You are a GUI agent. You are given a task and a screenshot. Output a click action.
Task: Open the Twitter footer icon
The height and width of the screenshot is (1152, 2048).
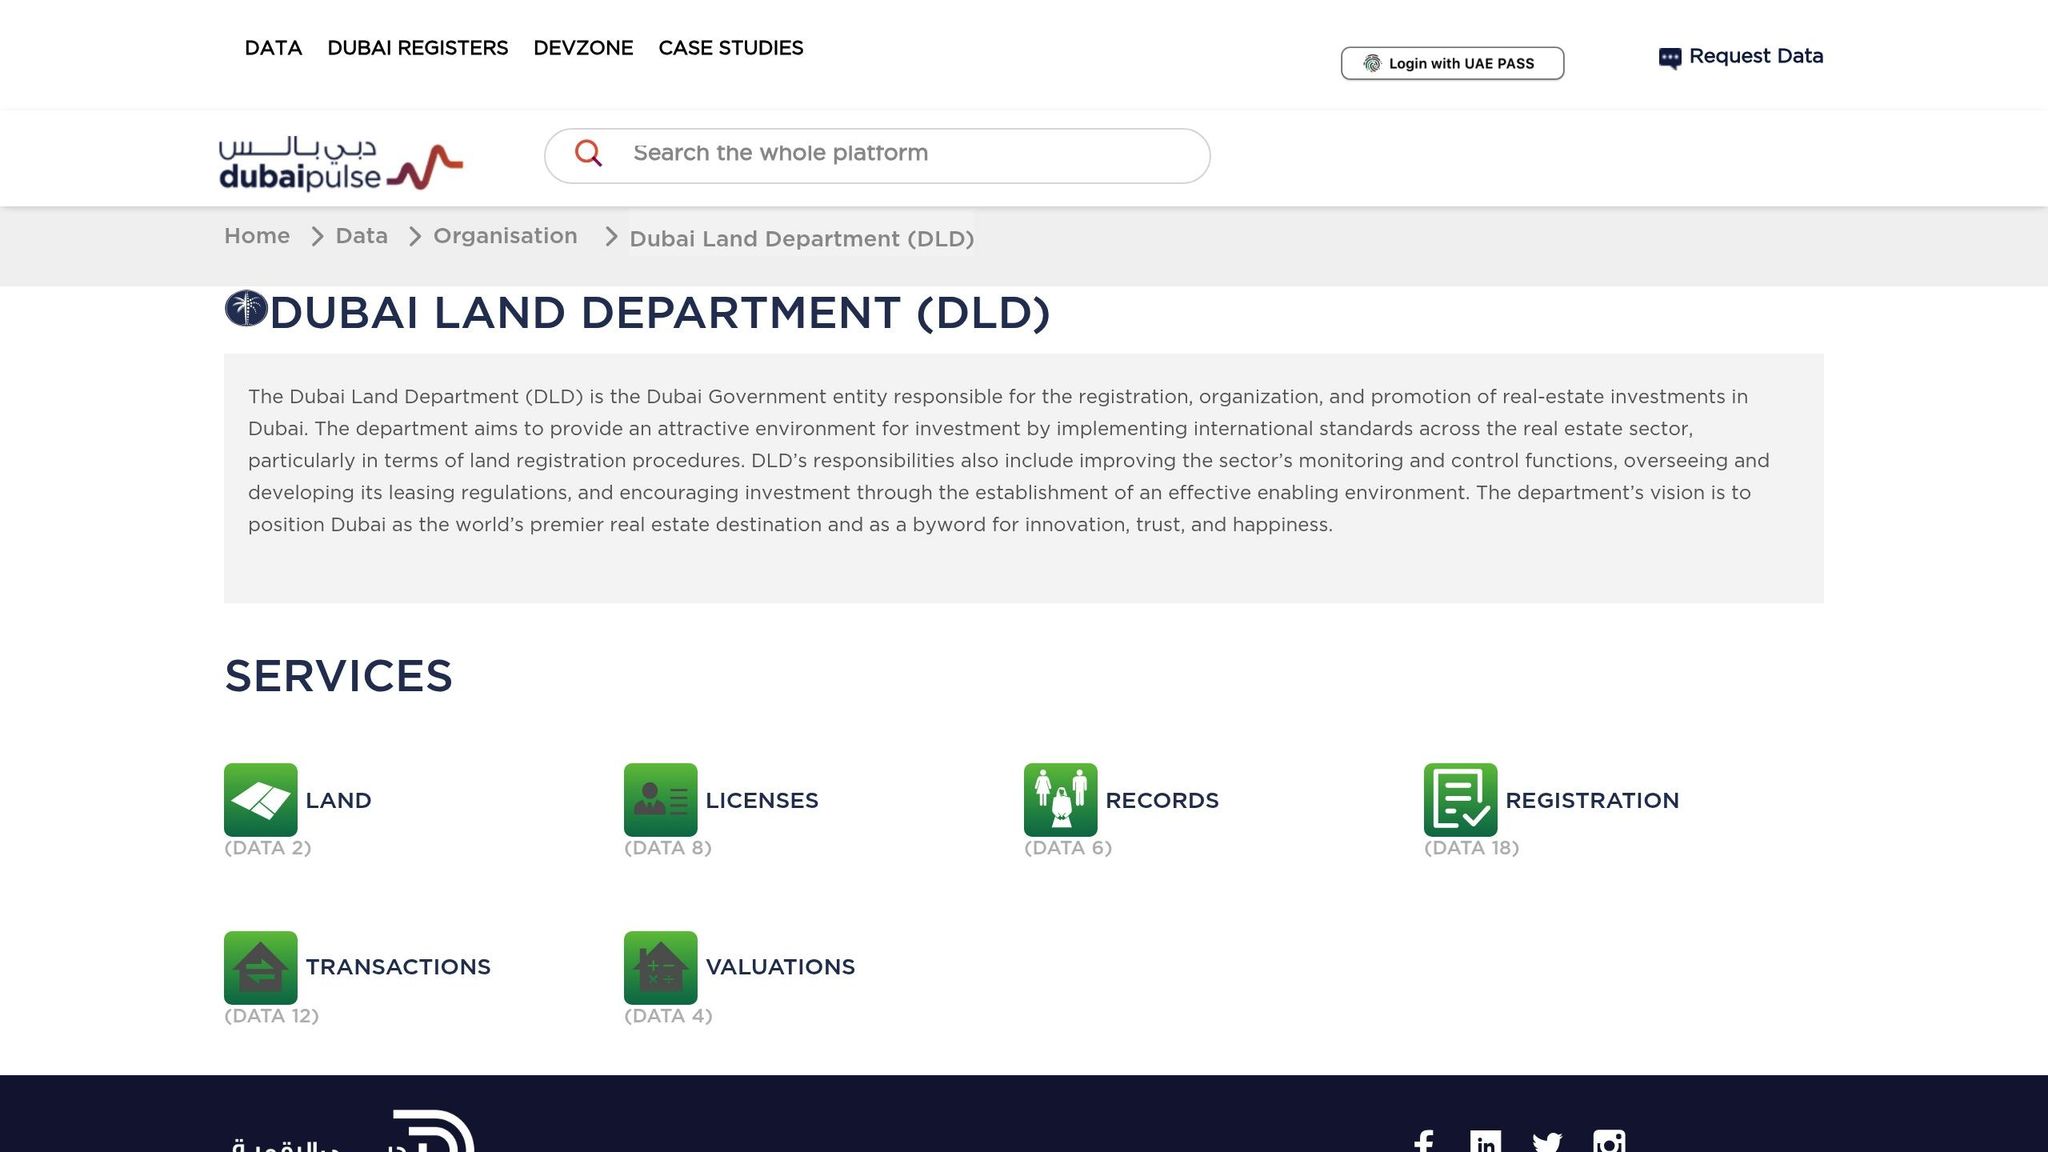[x=1547, y=1142]
